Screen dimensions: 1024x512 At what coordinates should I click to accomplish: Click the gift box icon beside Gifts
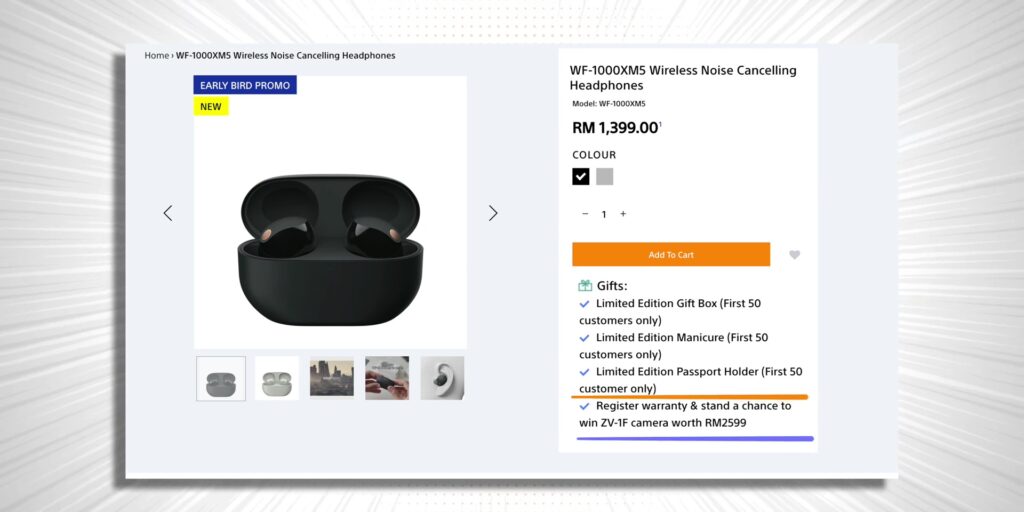tap(585, 285)
